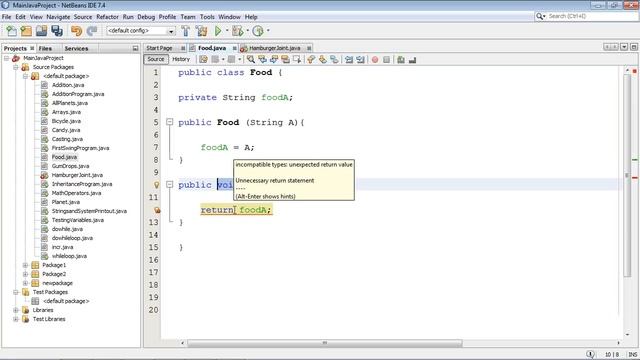Click the Uncomment icon in editor toolbar

click(412, 60)
